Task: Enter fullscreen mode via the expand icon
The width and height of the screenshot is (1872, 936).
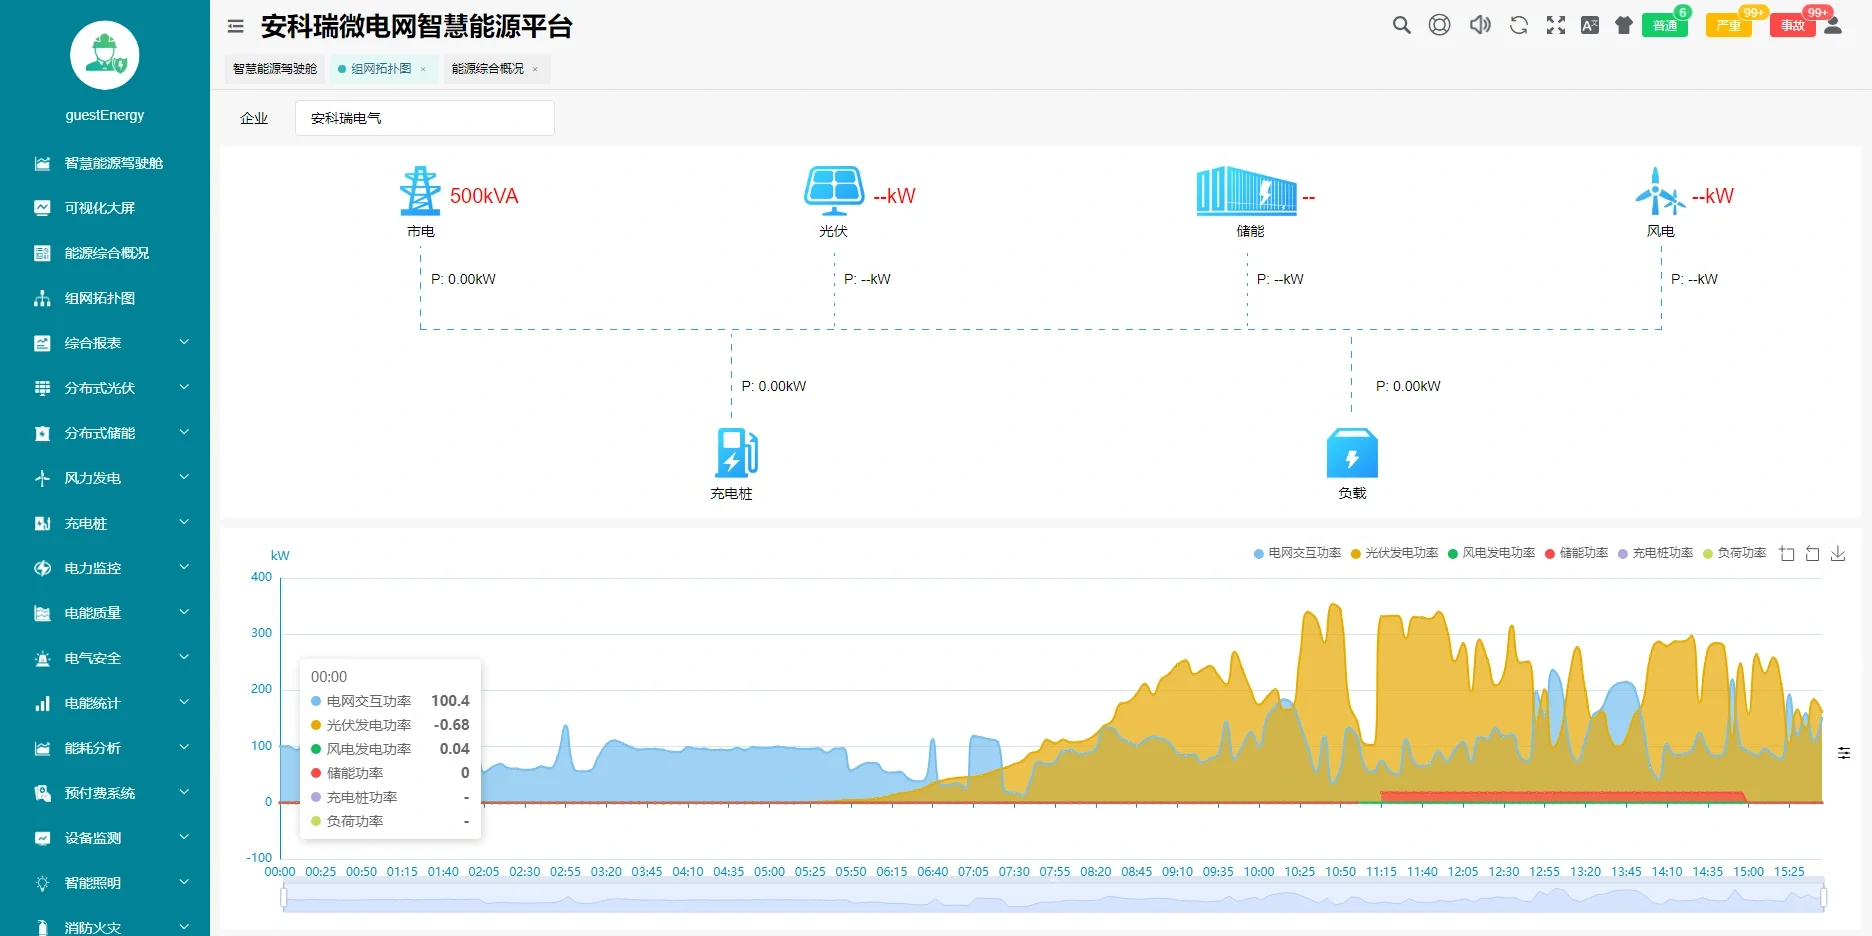Action: tap(1555, 25)
